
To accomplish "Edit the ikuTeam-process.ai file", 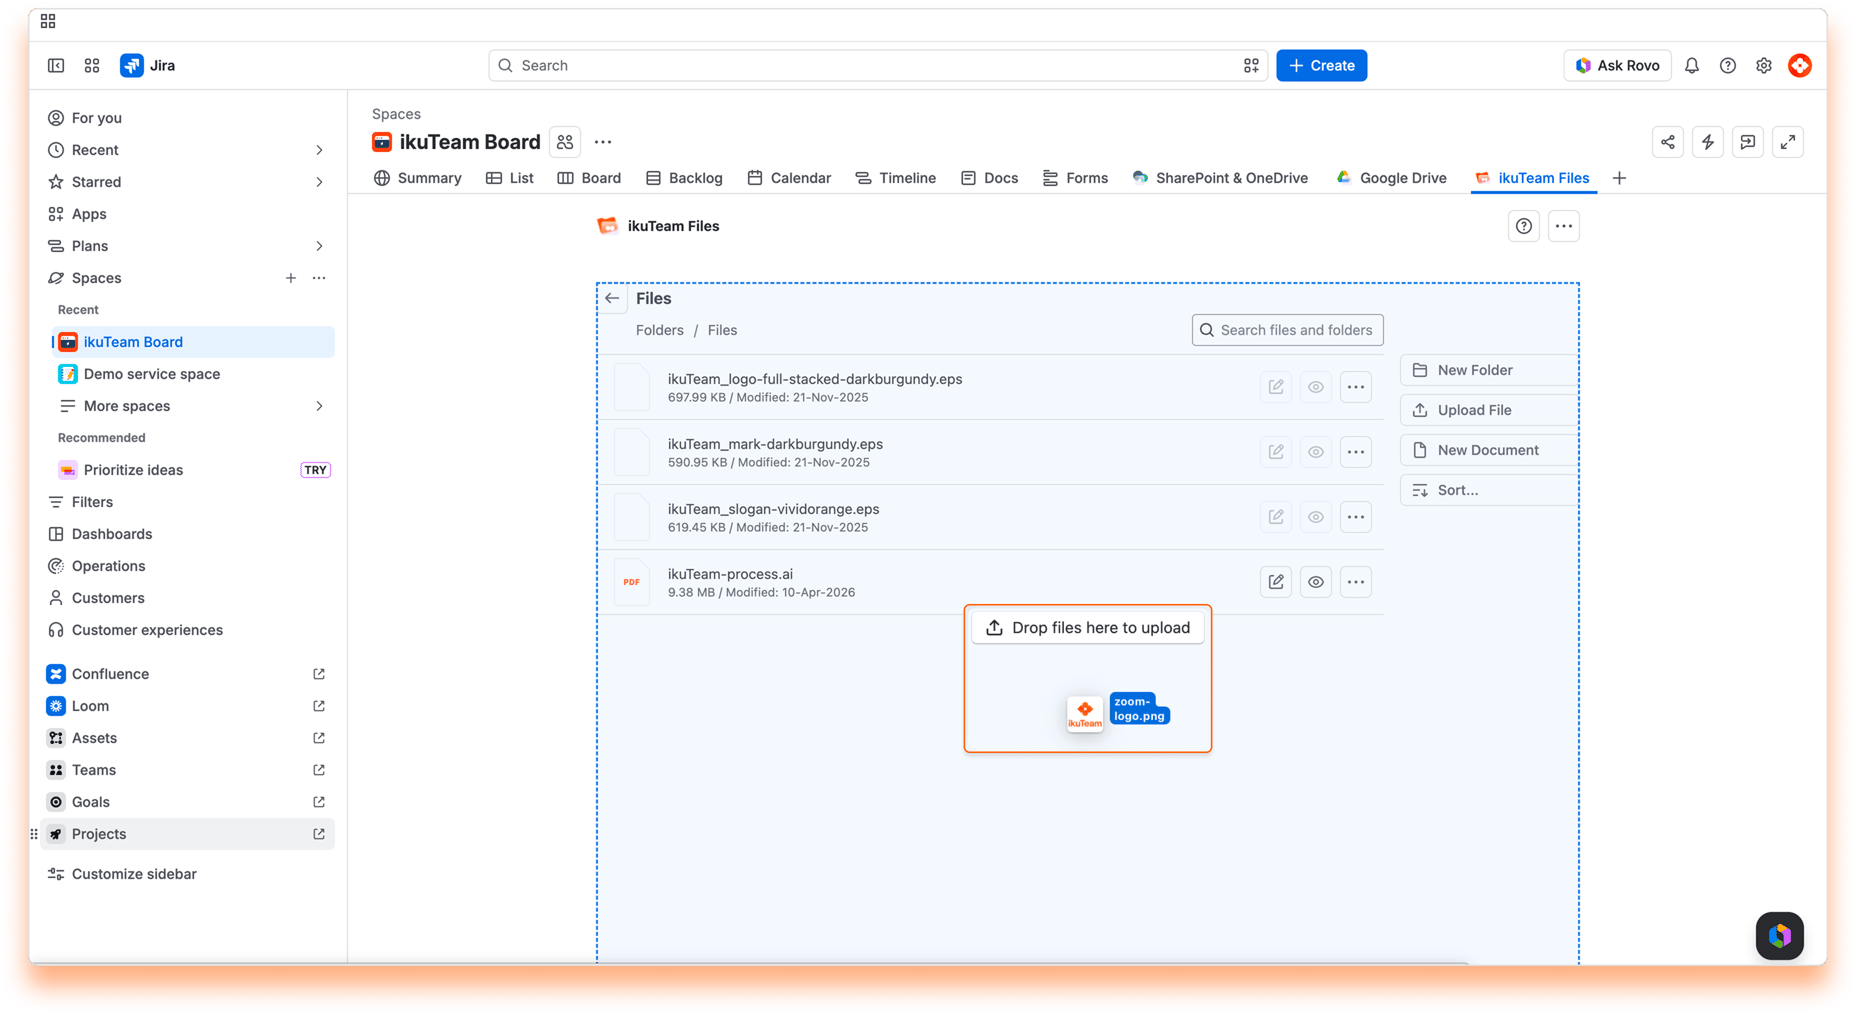I will pos(1276,582).
